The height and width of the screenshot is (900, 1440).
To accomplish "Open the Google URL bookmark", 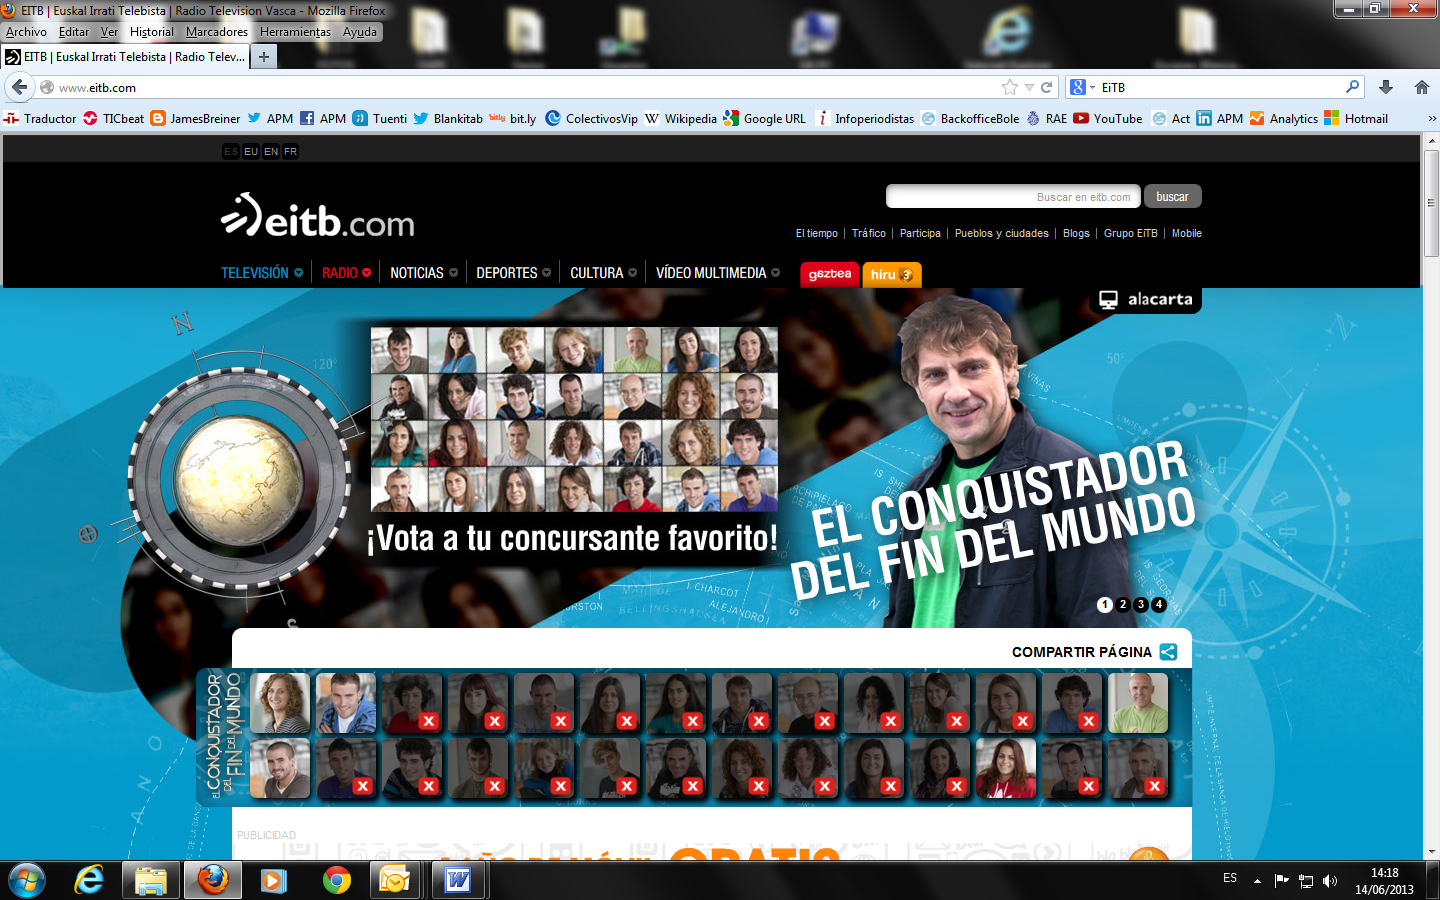I will click(765, 118).
